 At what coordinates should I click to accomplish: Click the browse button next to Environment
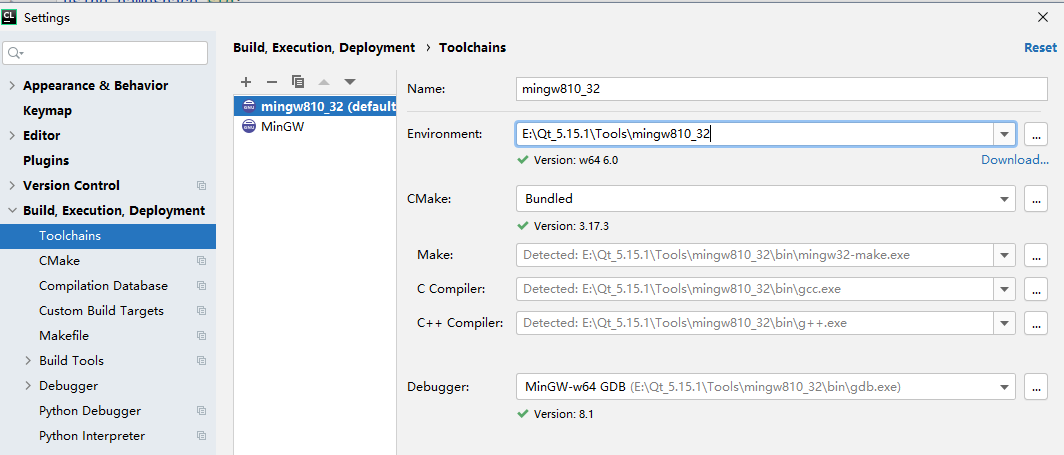pos(1035,134)
